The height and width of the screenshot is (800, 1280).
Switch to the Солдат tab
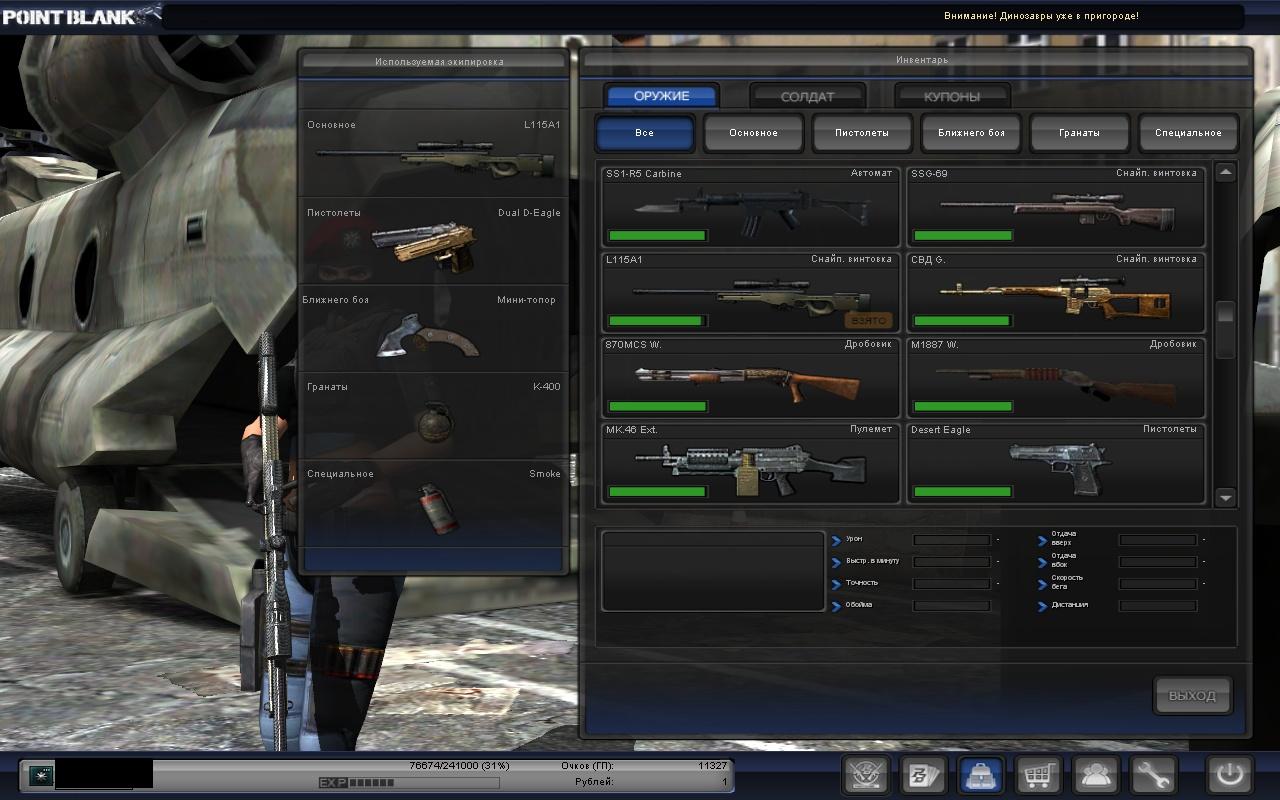(807, 97)
